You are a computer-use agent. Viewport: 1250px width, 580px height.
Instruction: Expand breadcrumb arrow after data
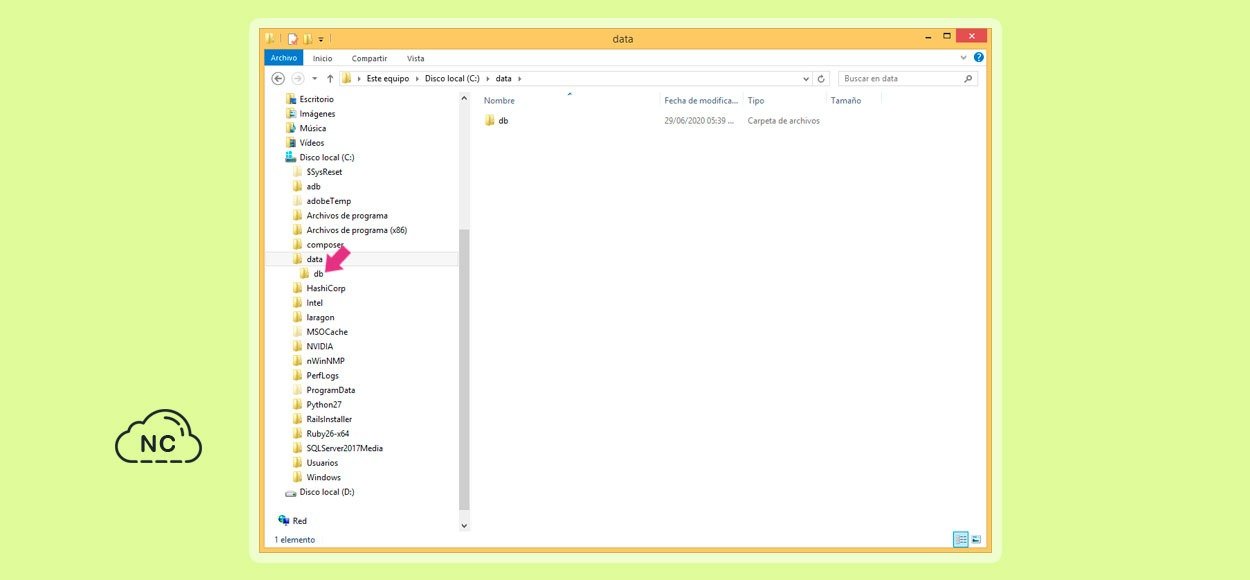(520, 78)
